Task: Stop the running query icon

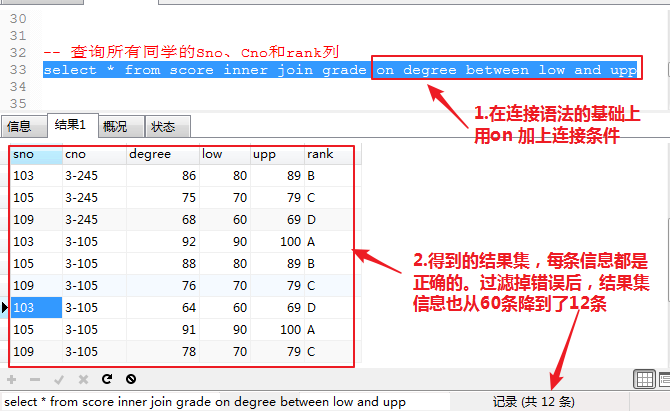Action: 131,379
